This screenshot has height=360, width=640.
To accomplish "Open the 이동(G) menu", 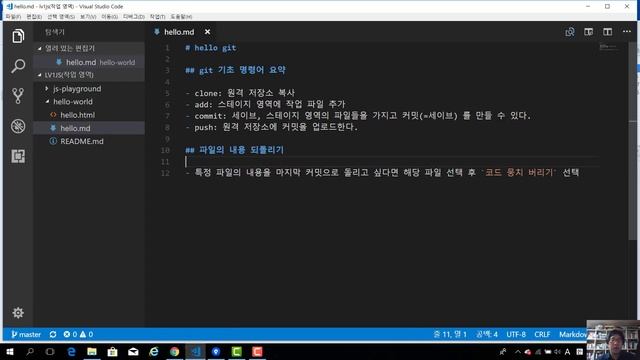I will coord(109,17).
